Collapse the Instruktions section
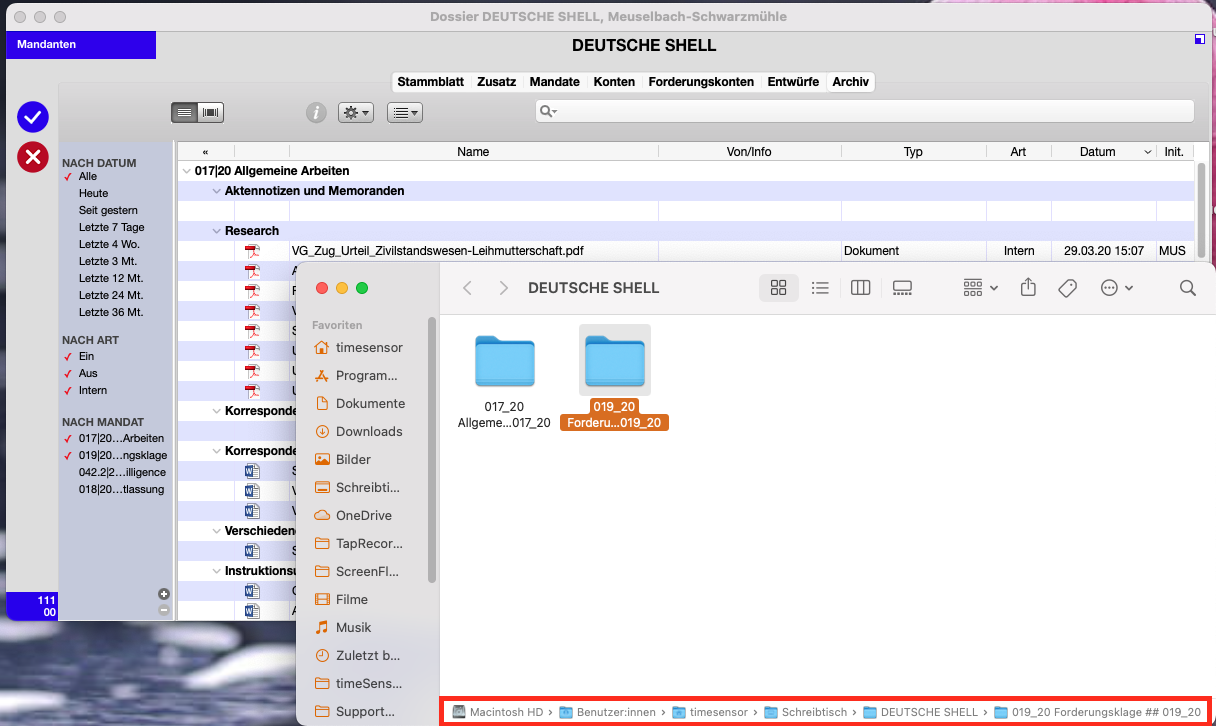 (216, 571)
